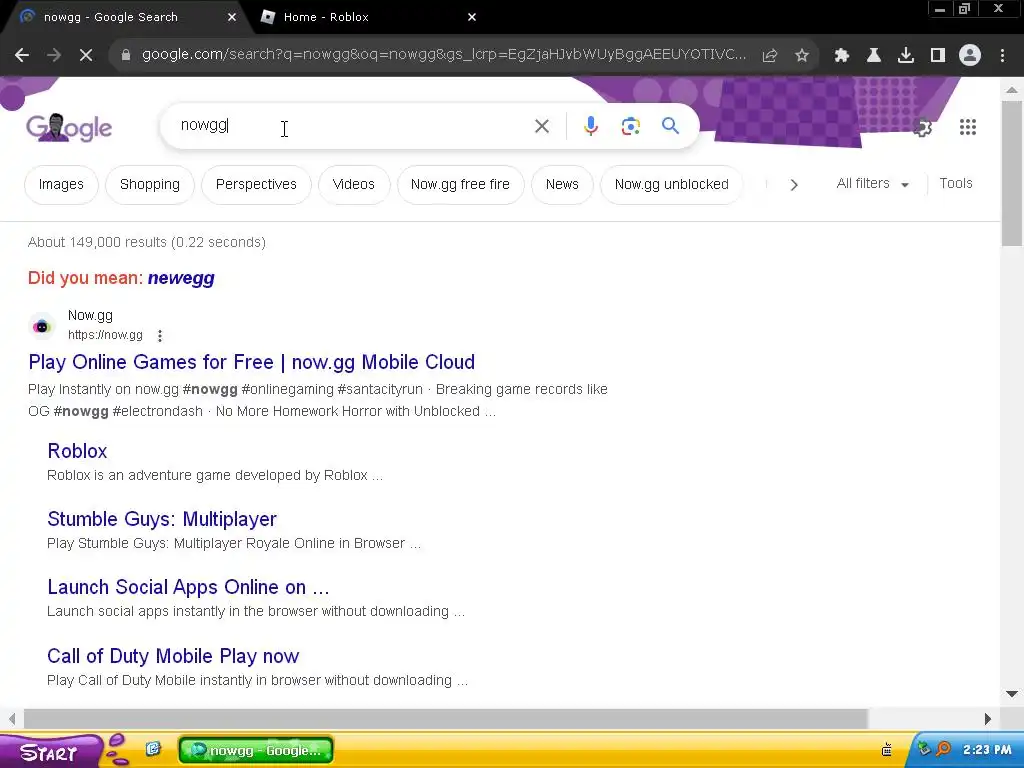Filter results by Shopping
1024x768 pixels.
click(x=150, y=185)
